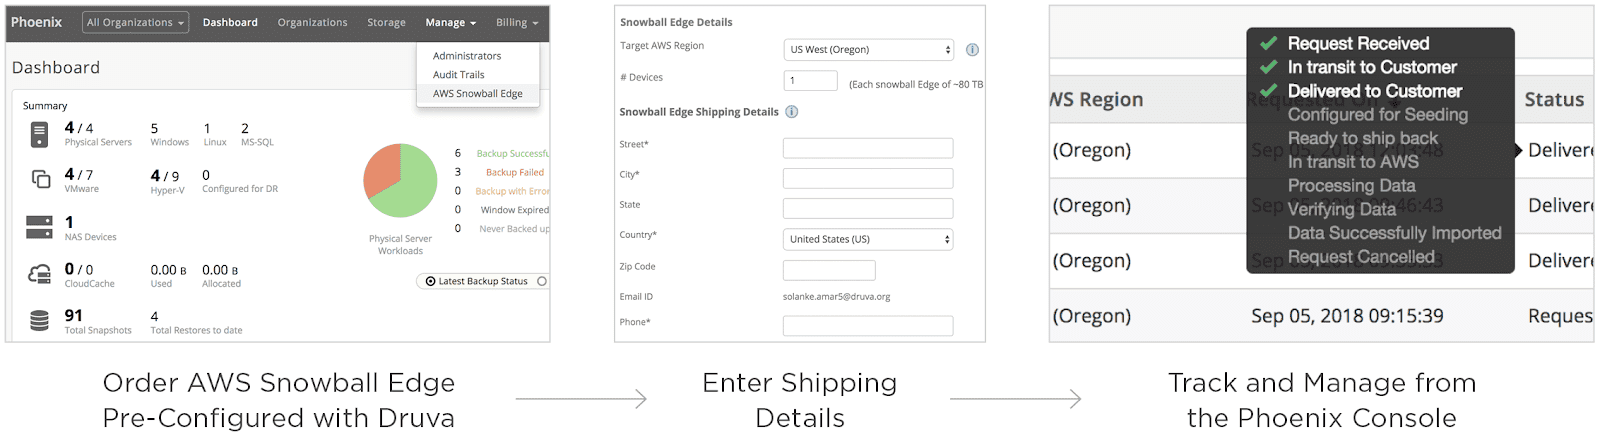Click the VMware copy-squares icon

pos(41,179)
